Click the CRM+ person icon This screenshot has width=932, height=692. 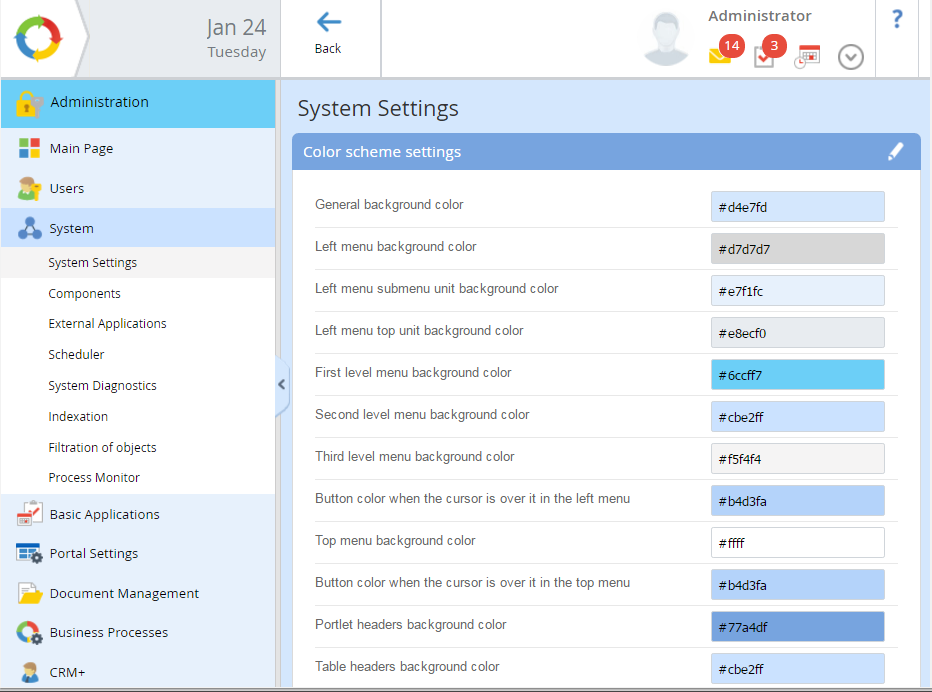[30, 672]
